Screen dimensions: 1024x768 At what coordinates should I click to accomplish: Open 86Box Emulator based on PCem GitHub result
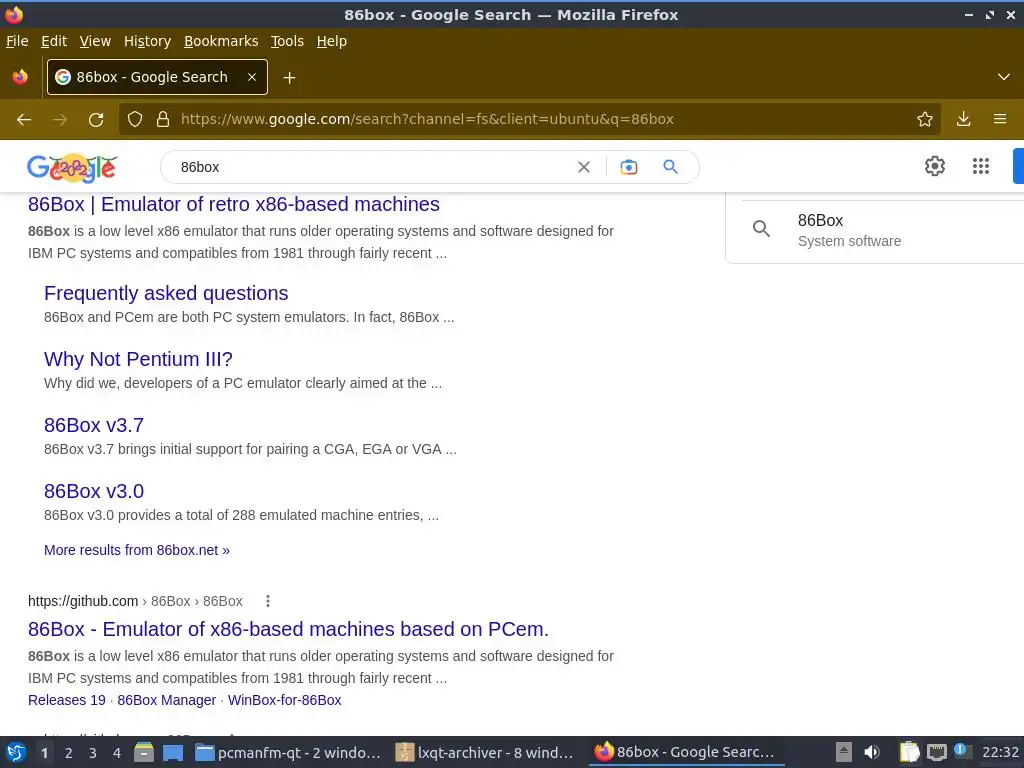[288, 629]
